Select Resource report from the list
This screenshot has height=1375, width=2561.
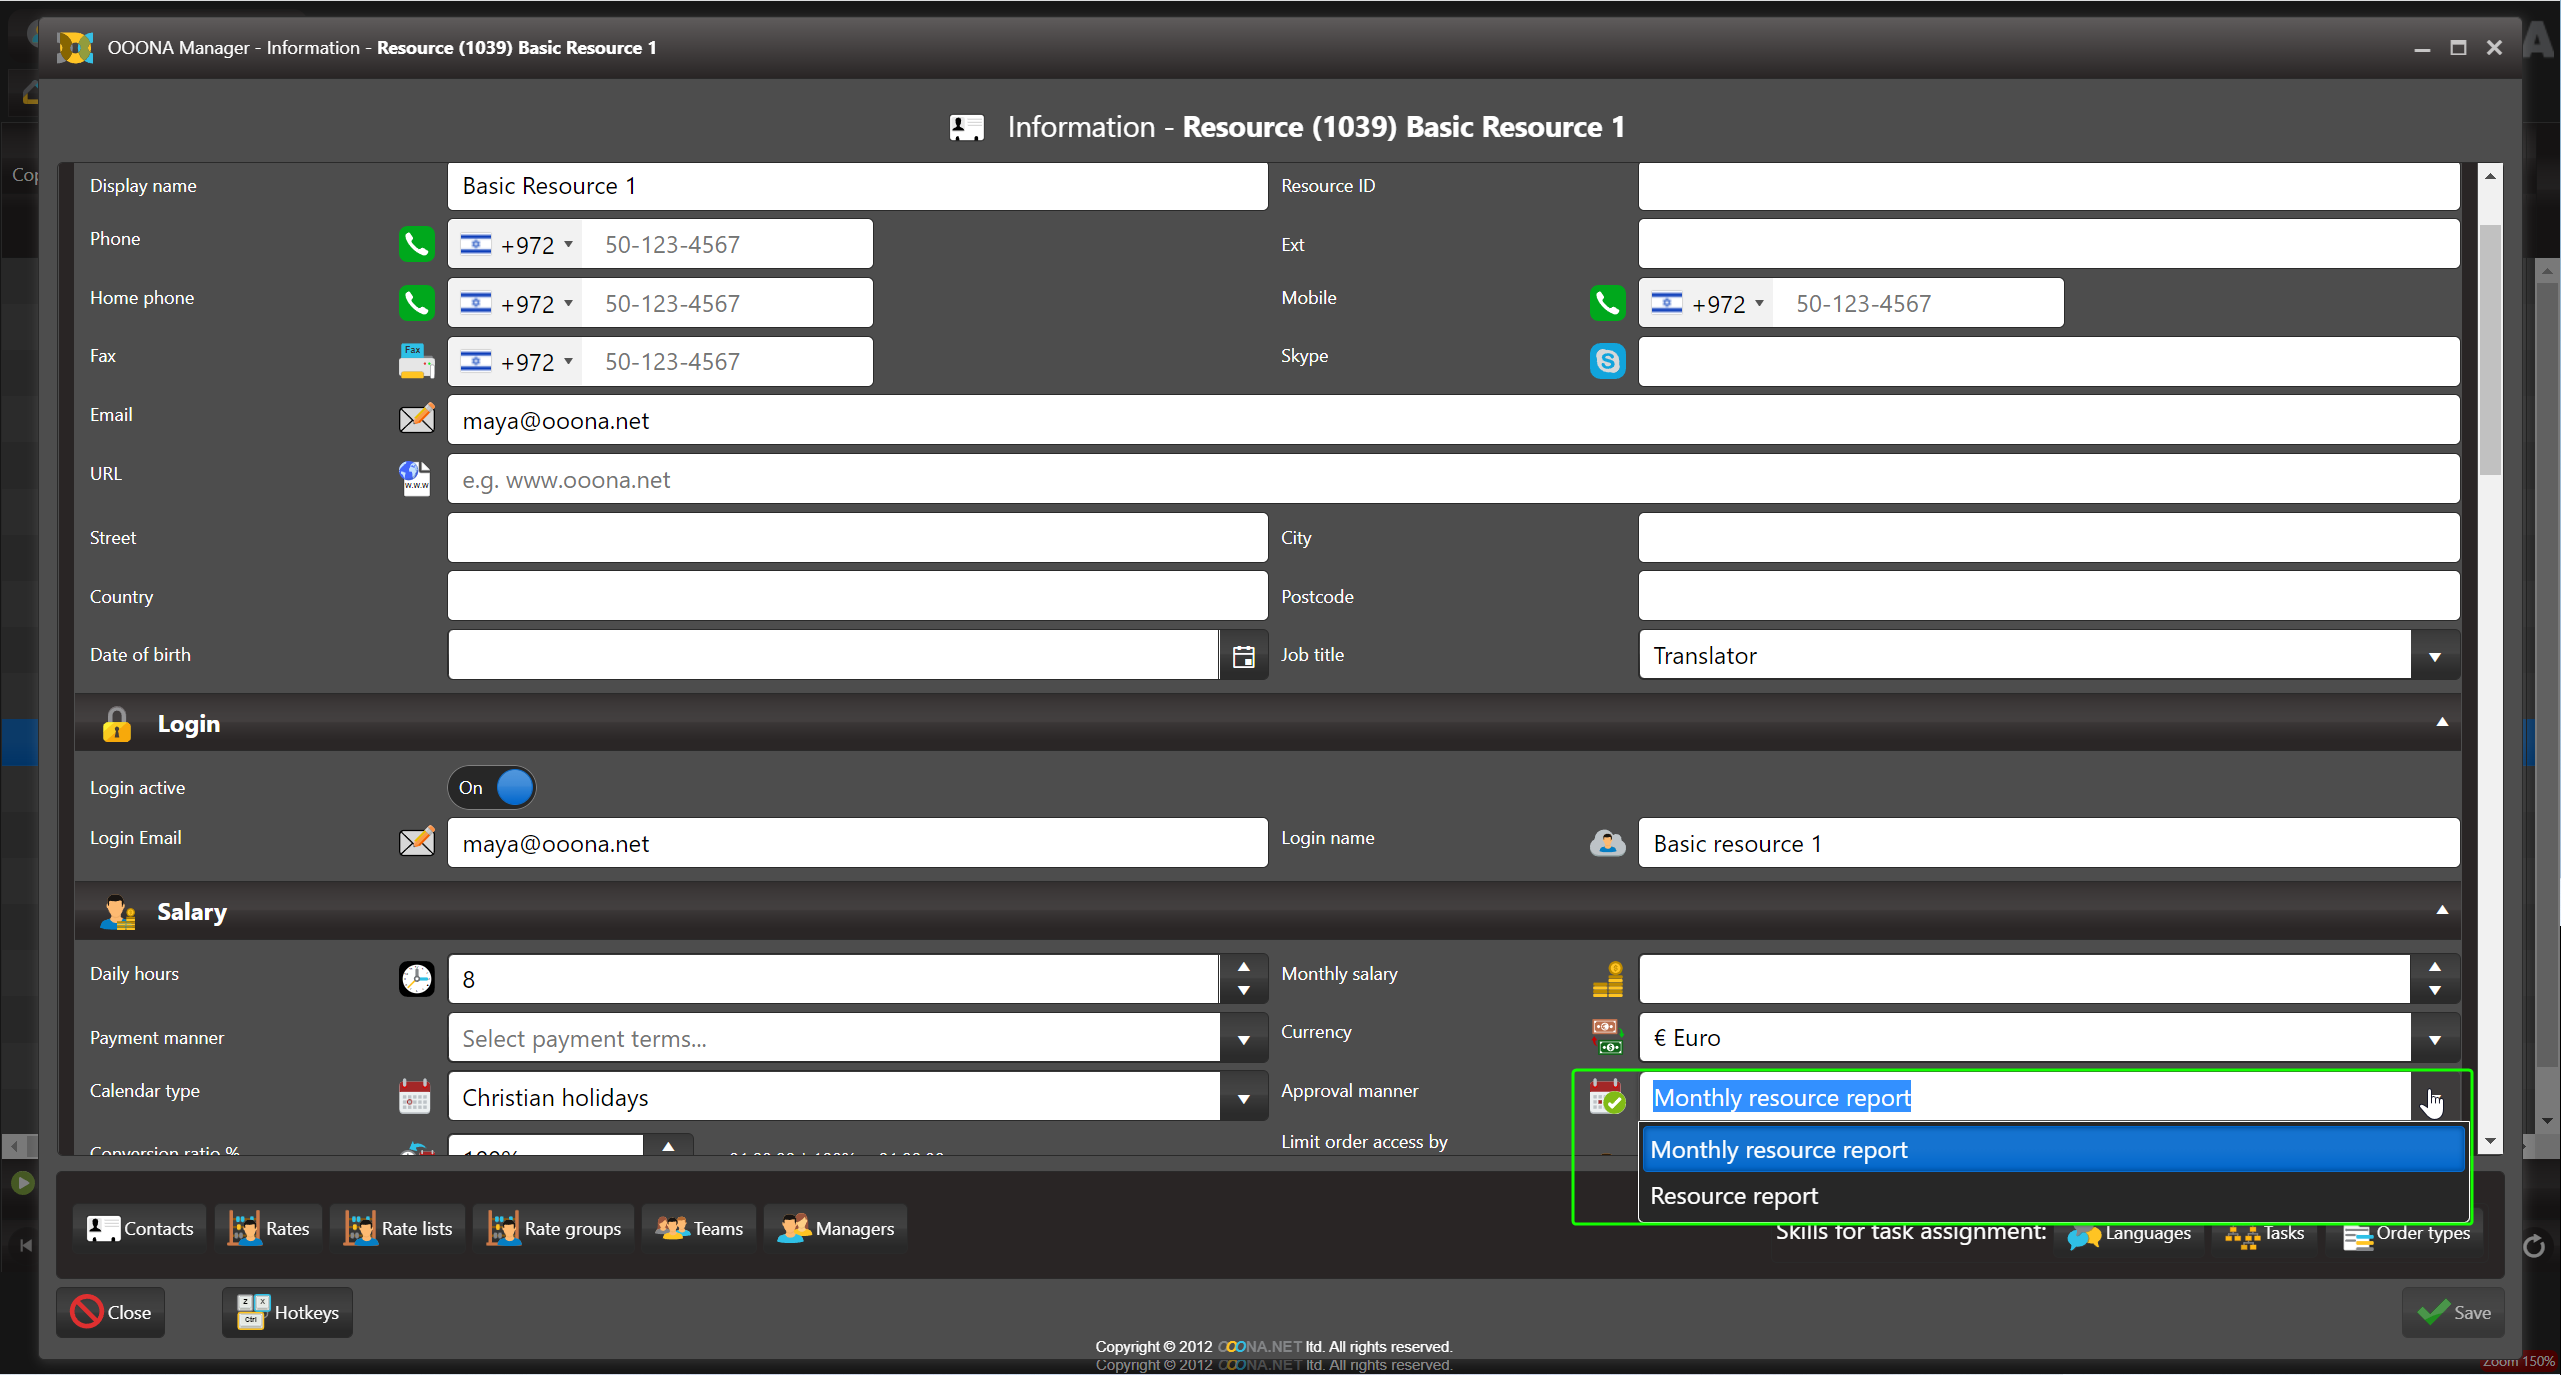[x=1734, y=1196]
